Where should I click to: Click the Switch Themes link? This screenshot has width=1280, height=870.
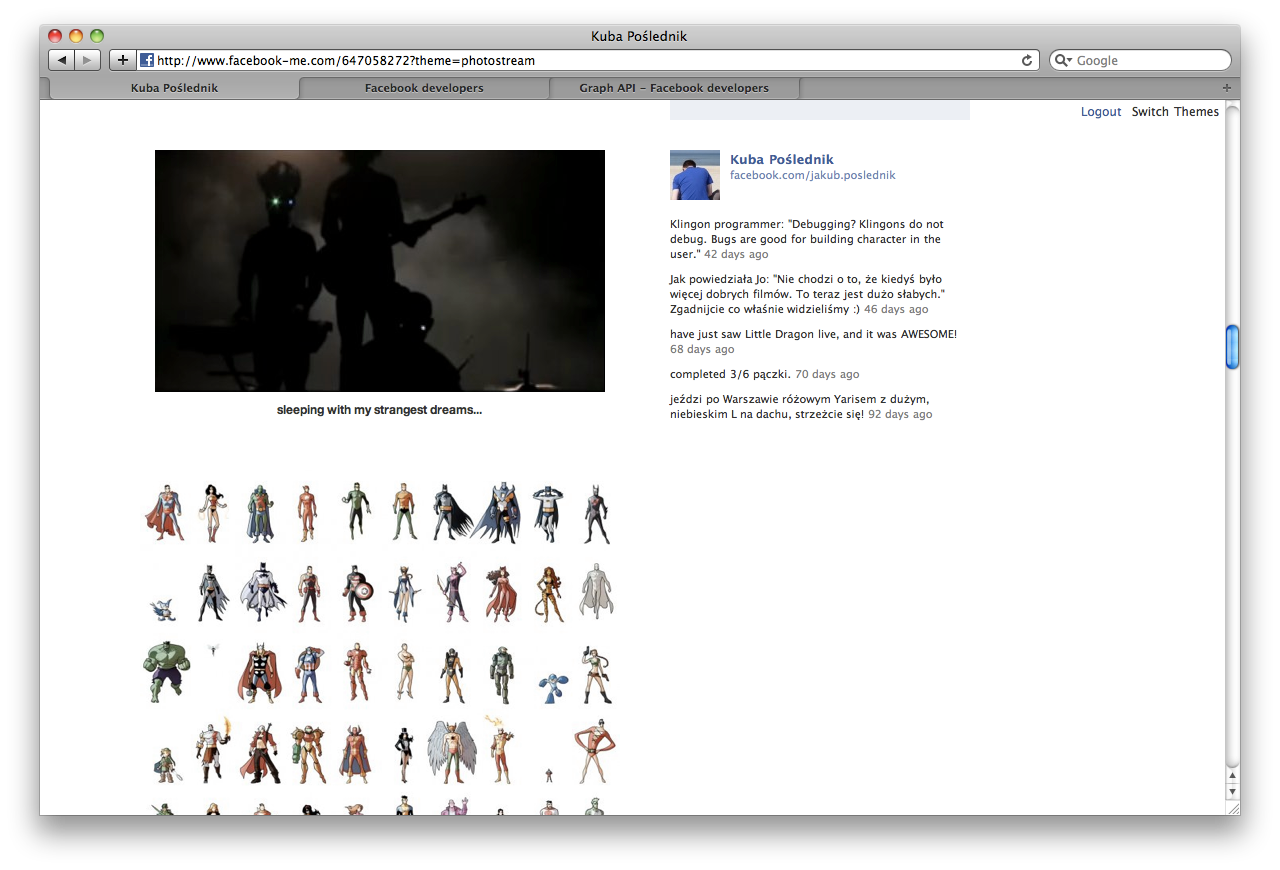(1175, 112)
